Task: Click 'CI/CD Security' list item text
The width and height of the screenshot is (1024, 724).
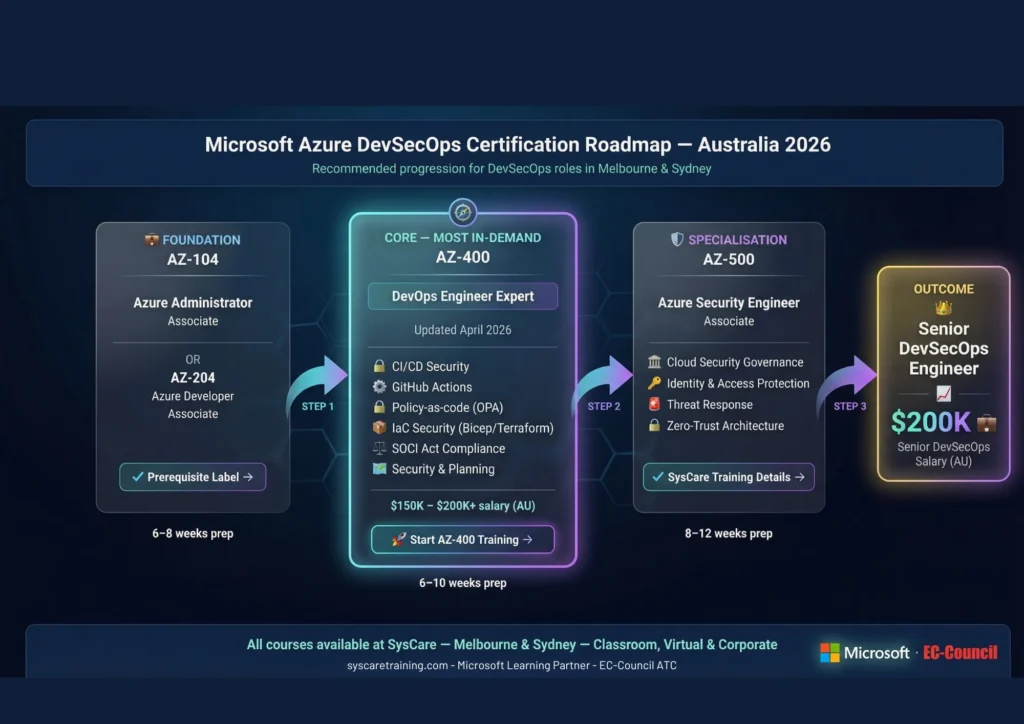Action: [x=430, y=366]
